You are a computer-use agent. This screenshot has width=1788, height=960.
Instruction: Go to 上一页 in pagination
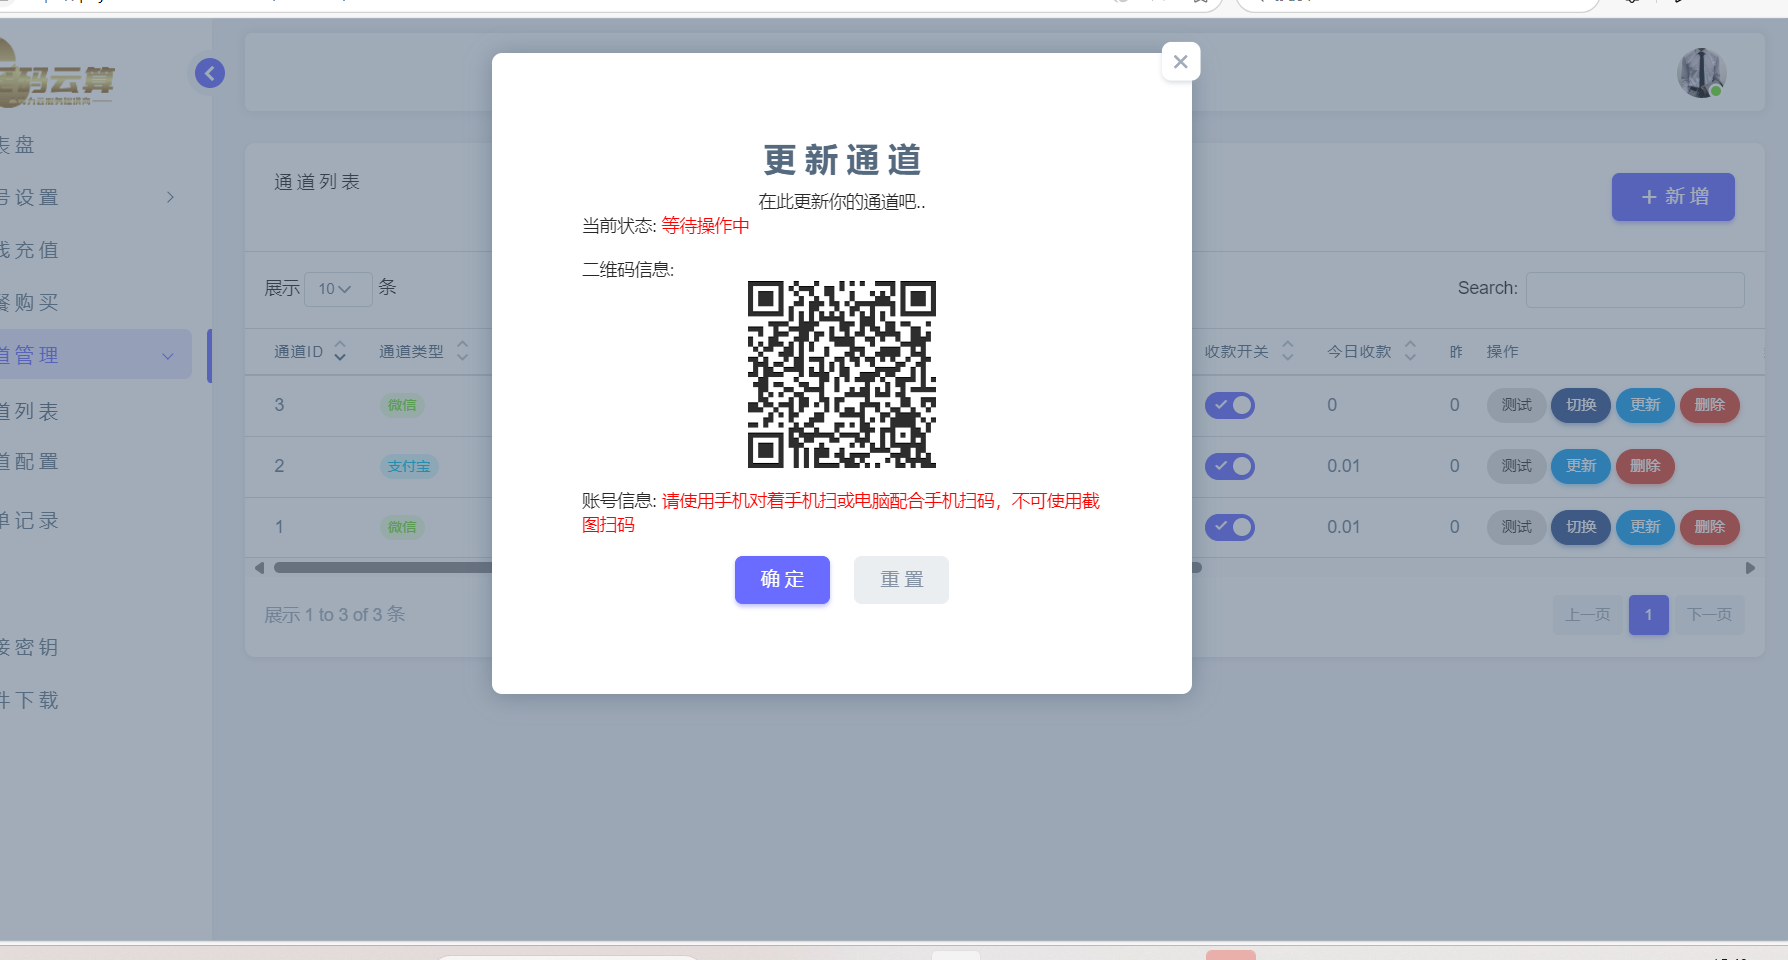coord(1588,615)
